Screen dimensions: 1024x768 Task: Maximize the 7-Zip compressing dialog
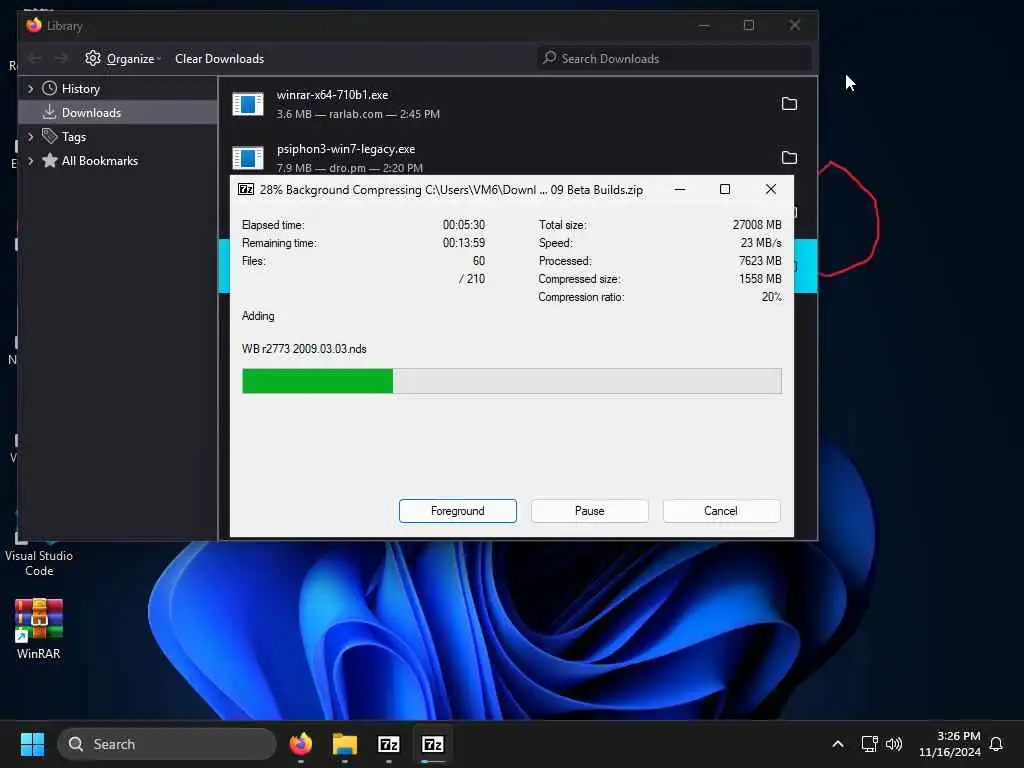(x=725, y=189)
